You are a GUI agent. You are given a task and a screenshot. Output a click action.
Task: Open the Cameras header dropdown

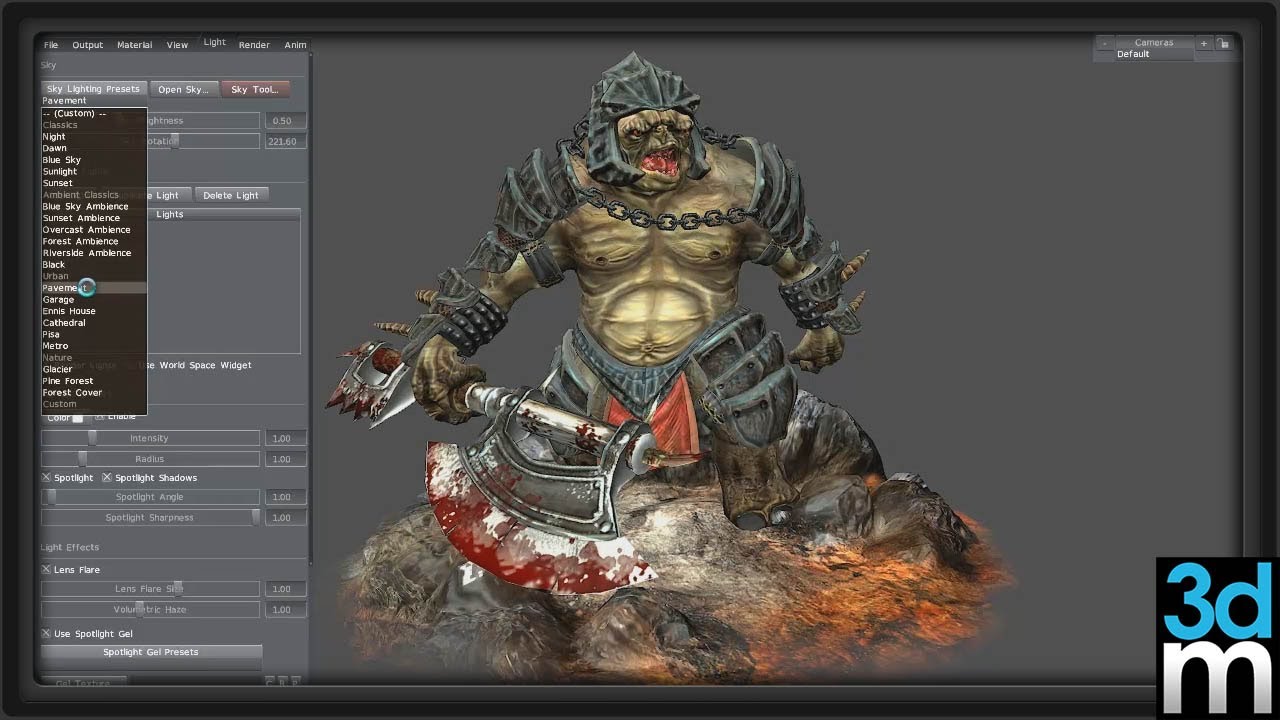point(1154,43)
